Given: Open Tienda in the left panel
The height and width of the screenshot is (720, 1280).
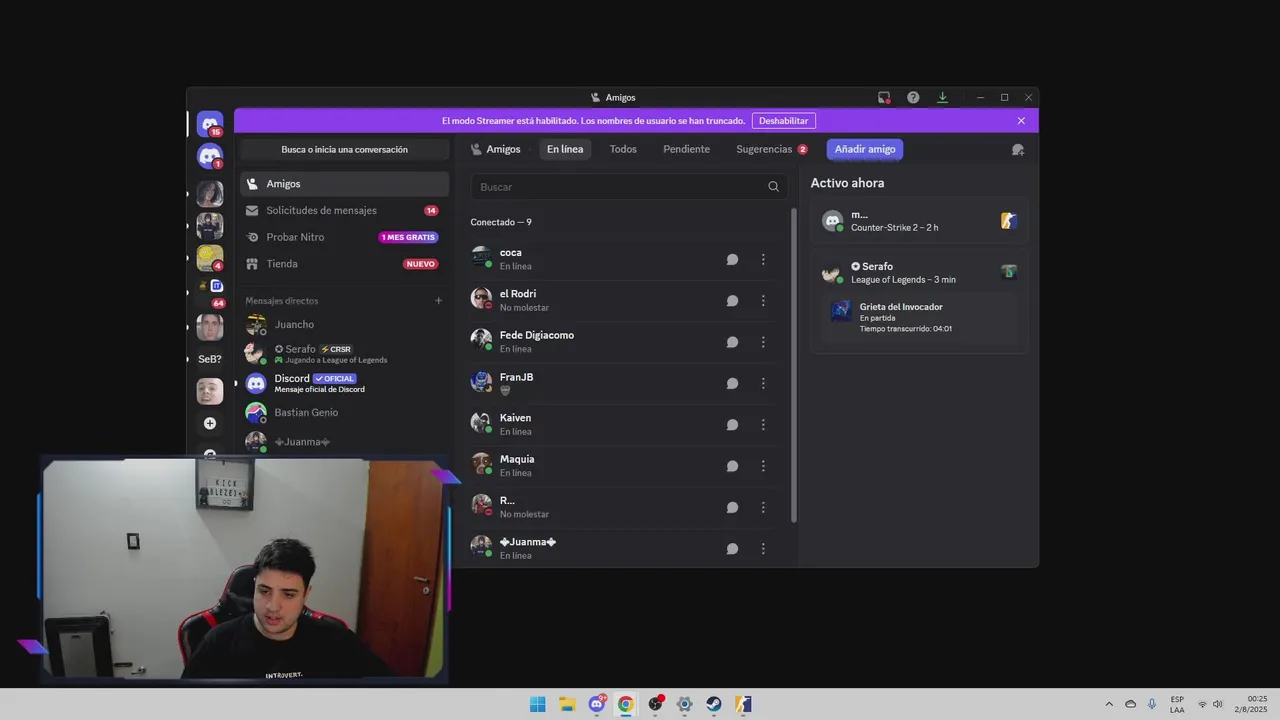Looking at the screenshot, I should click(x=344, y=264).
